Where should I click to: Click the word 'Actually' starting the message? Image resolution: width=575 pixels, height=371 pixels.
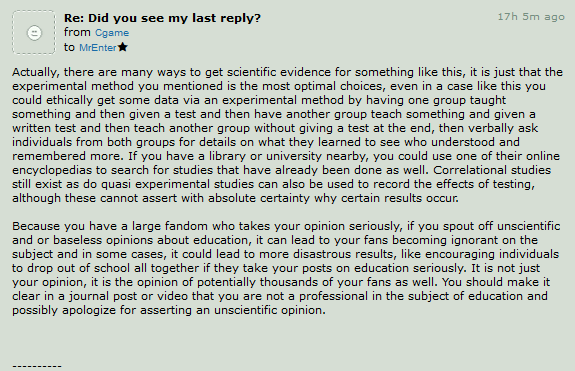tap(34, 72)
